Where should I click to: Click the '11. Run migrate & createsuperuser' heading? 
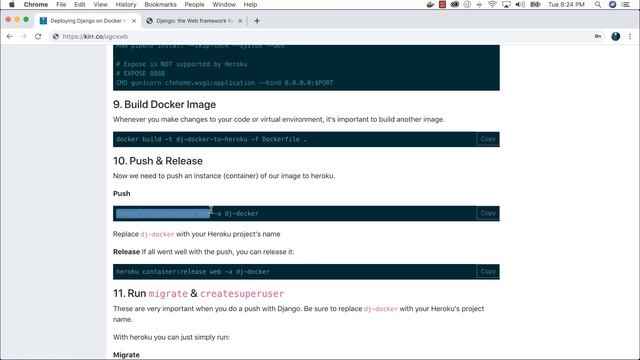point(198,293)
